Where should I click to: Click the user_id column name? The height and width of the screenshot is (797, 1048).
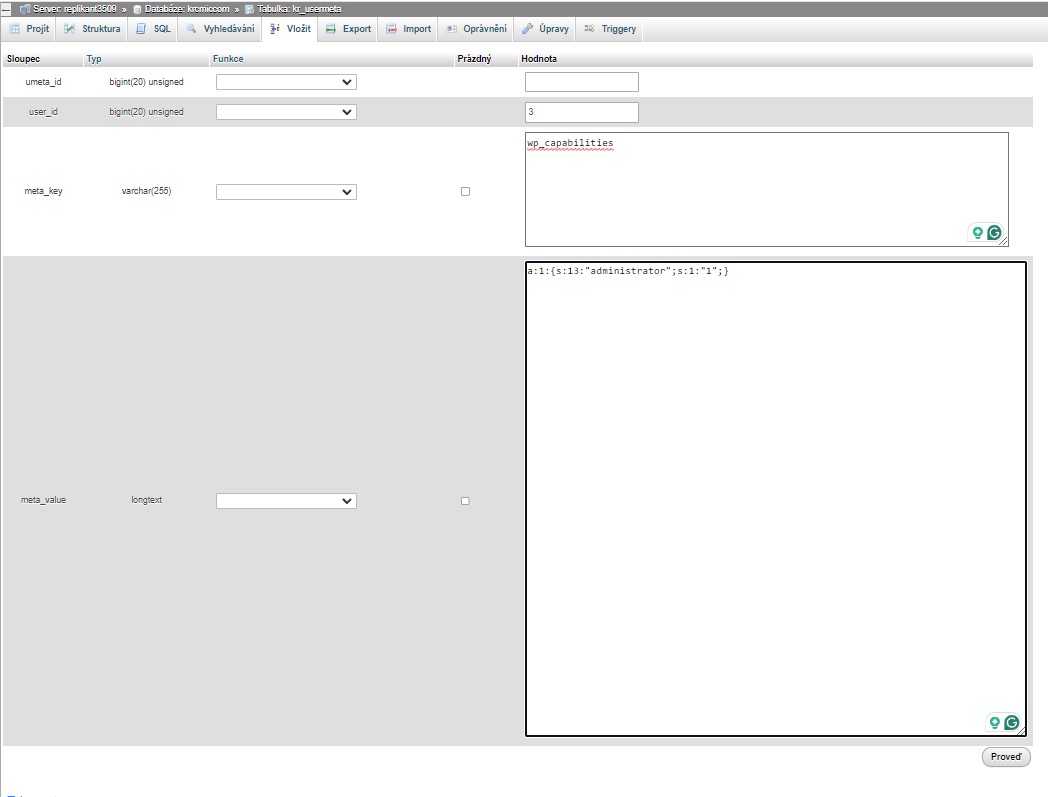43,112
